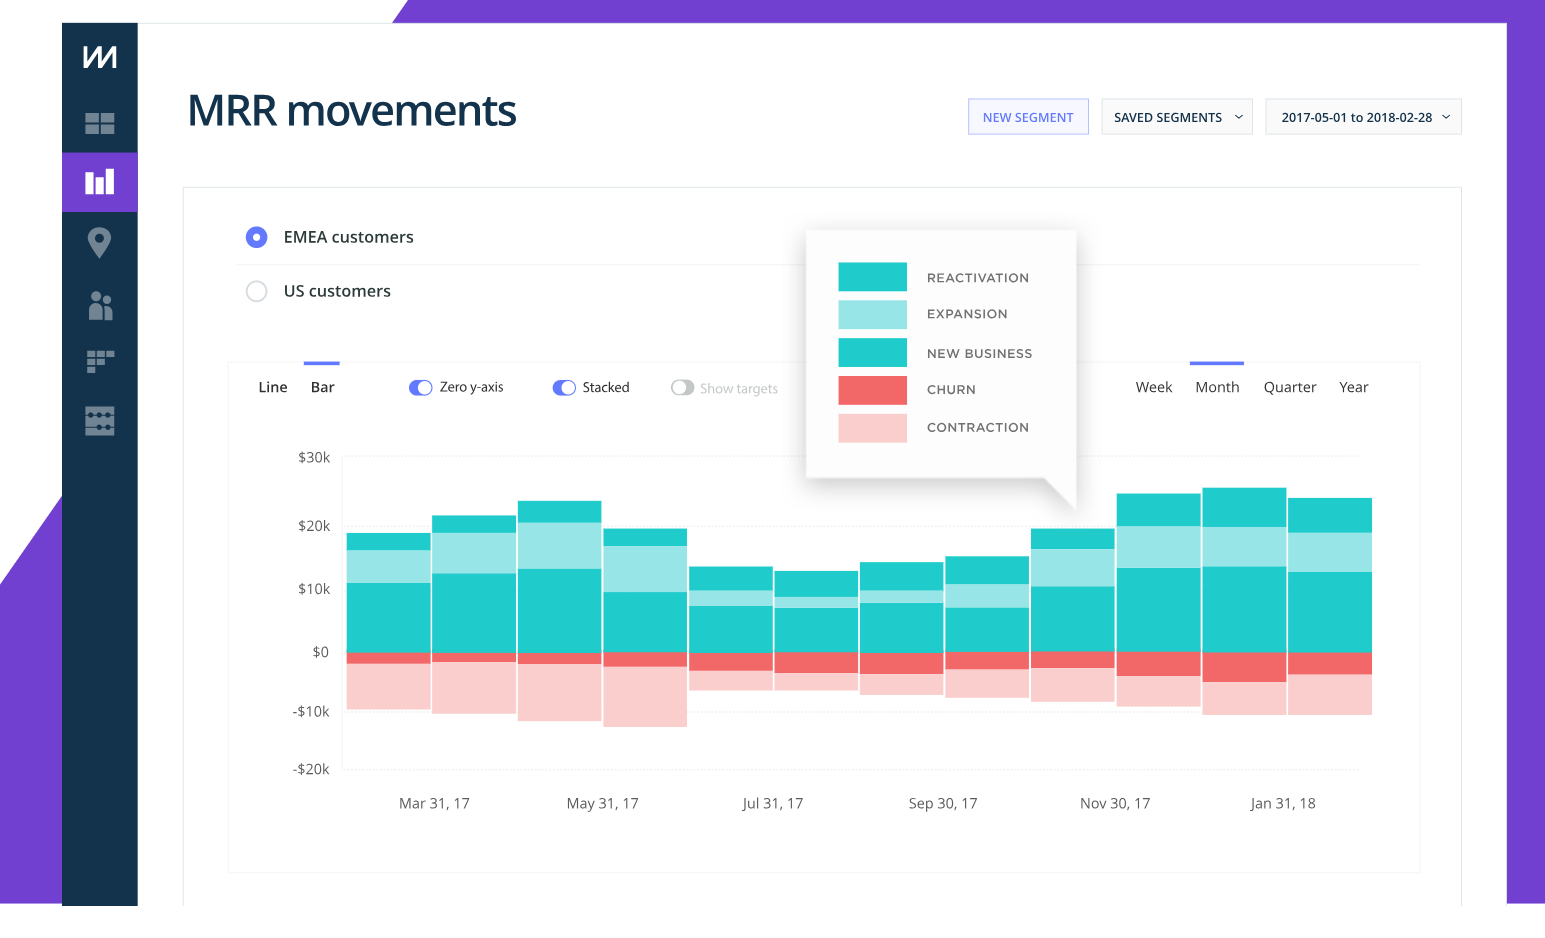The width and height of the screenshot is (1545, 938).
Task: Select the bar chart analytics icon
Action: point(99,182)
